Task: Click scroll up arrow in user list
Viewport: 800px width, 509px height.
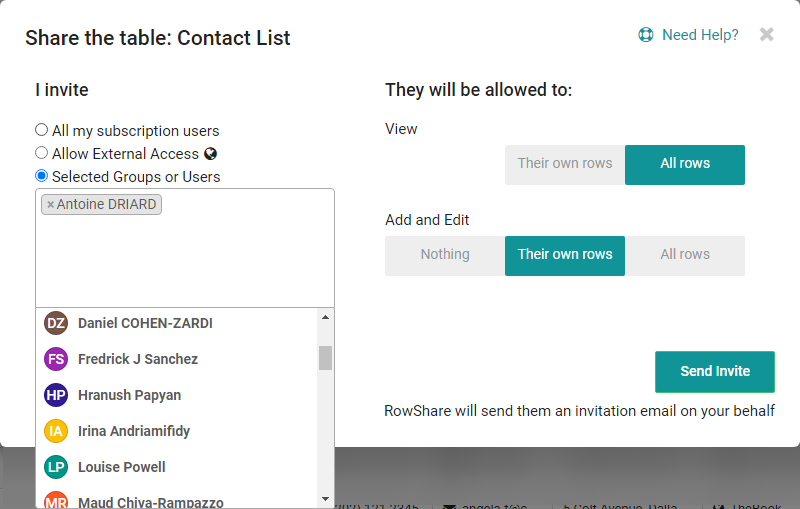Action: (x=326, y=317)
